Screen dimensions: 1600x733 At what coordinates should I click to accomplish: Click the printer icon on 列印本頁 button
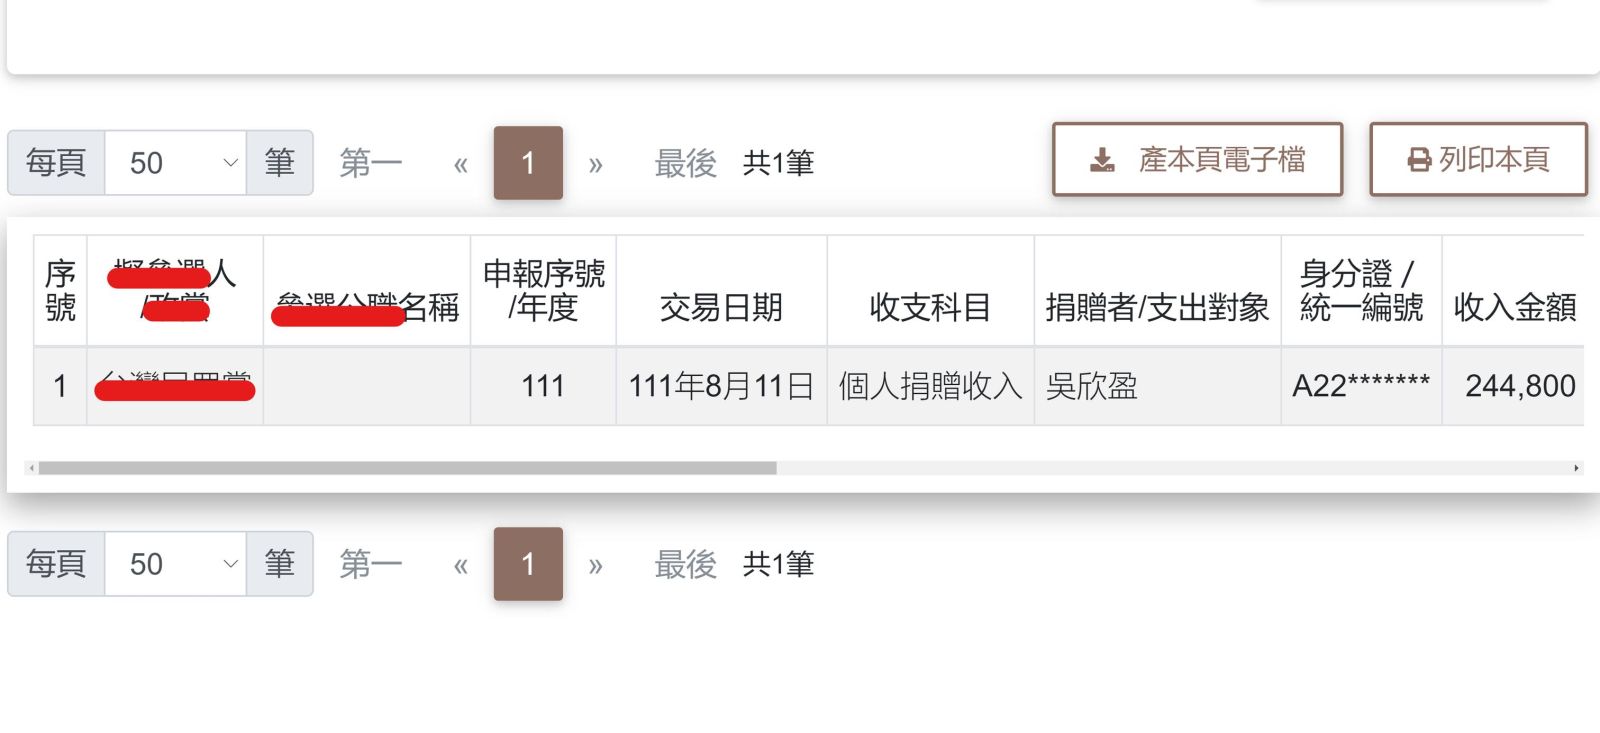pos(1419,160)
